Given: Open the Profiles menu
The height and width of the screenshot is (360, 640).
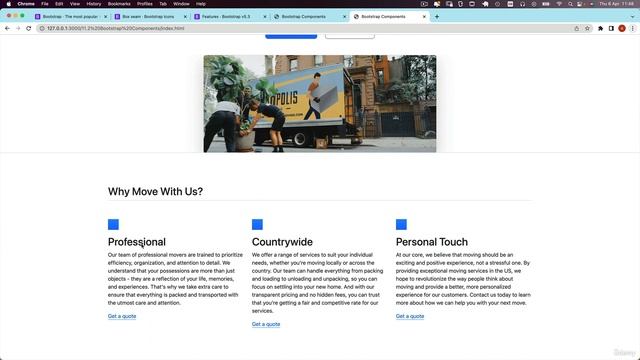Looking at the screenshot, I should 144,4.
